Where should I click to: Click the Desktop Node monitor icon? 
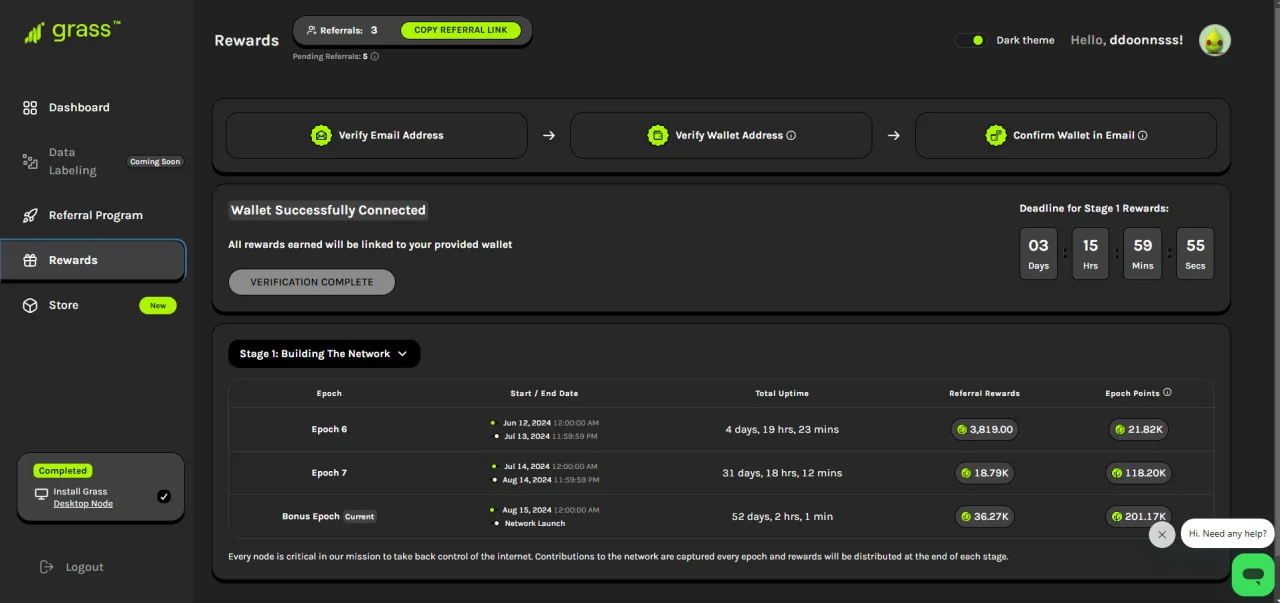pos(41,493)
